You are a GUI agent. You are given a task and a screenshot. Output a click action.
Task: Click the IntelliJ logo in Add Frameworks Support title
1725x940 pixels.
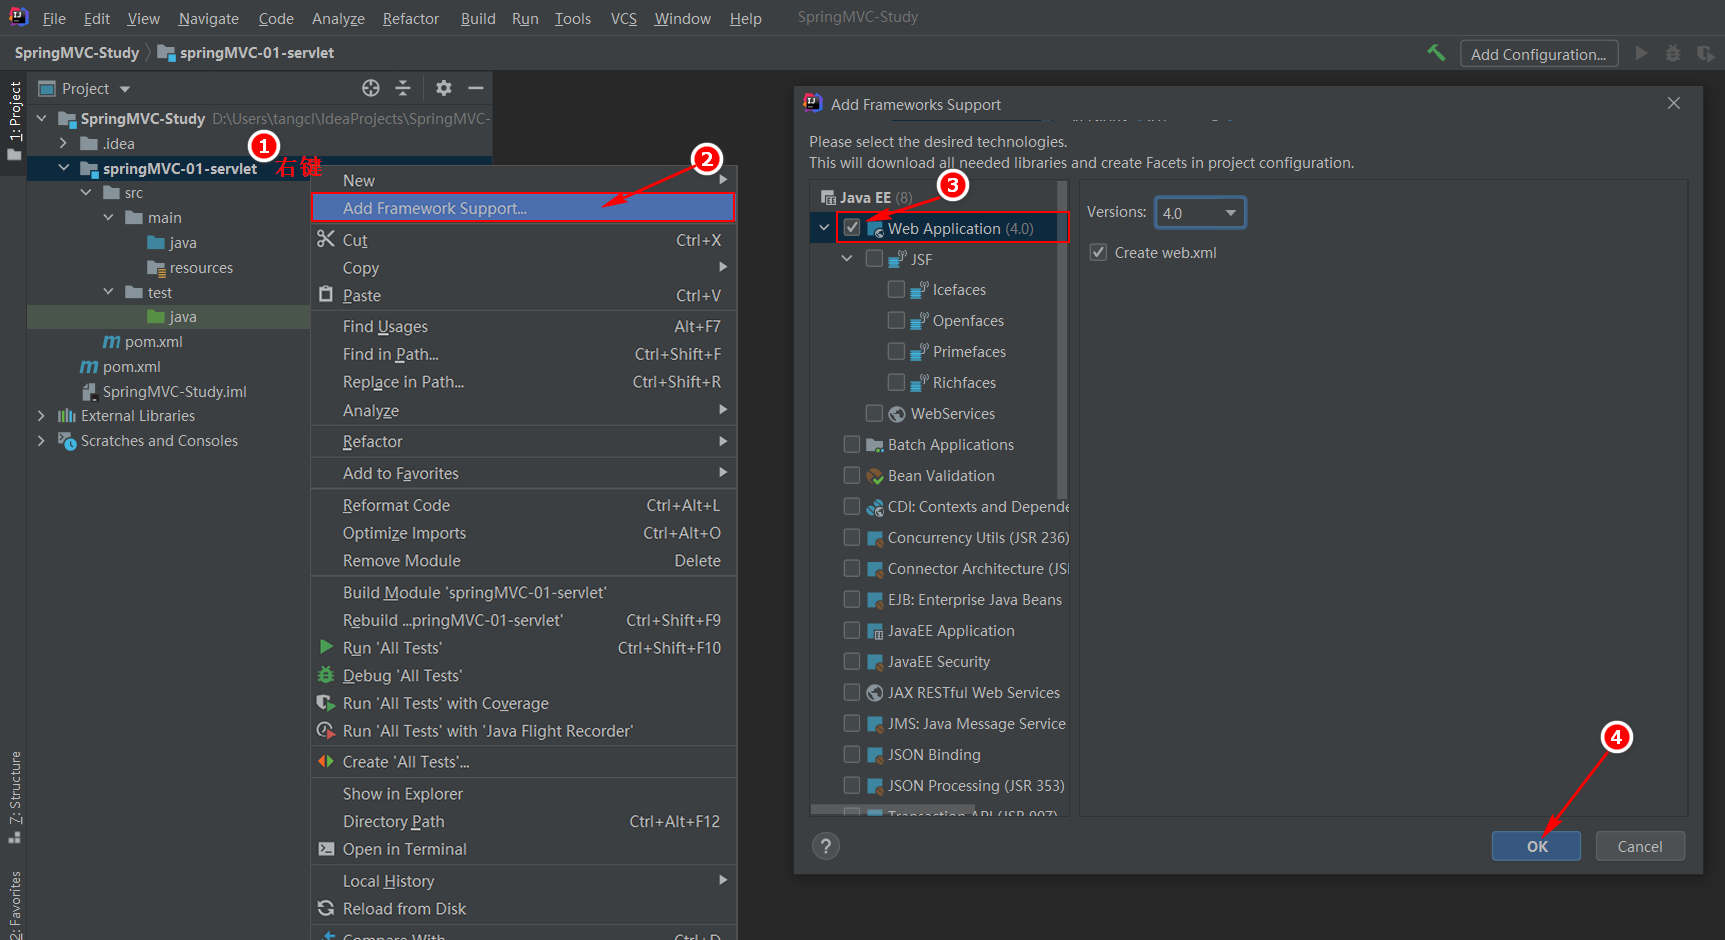(x=813, y=103)
